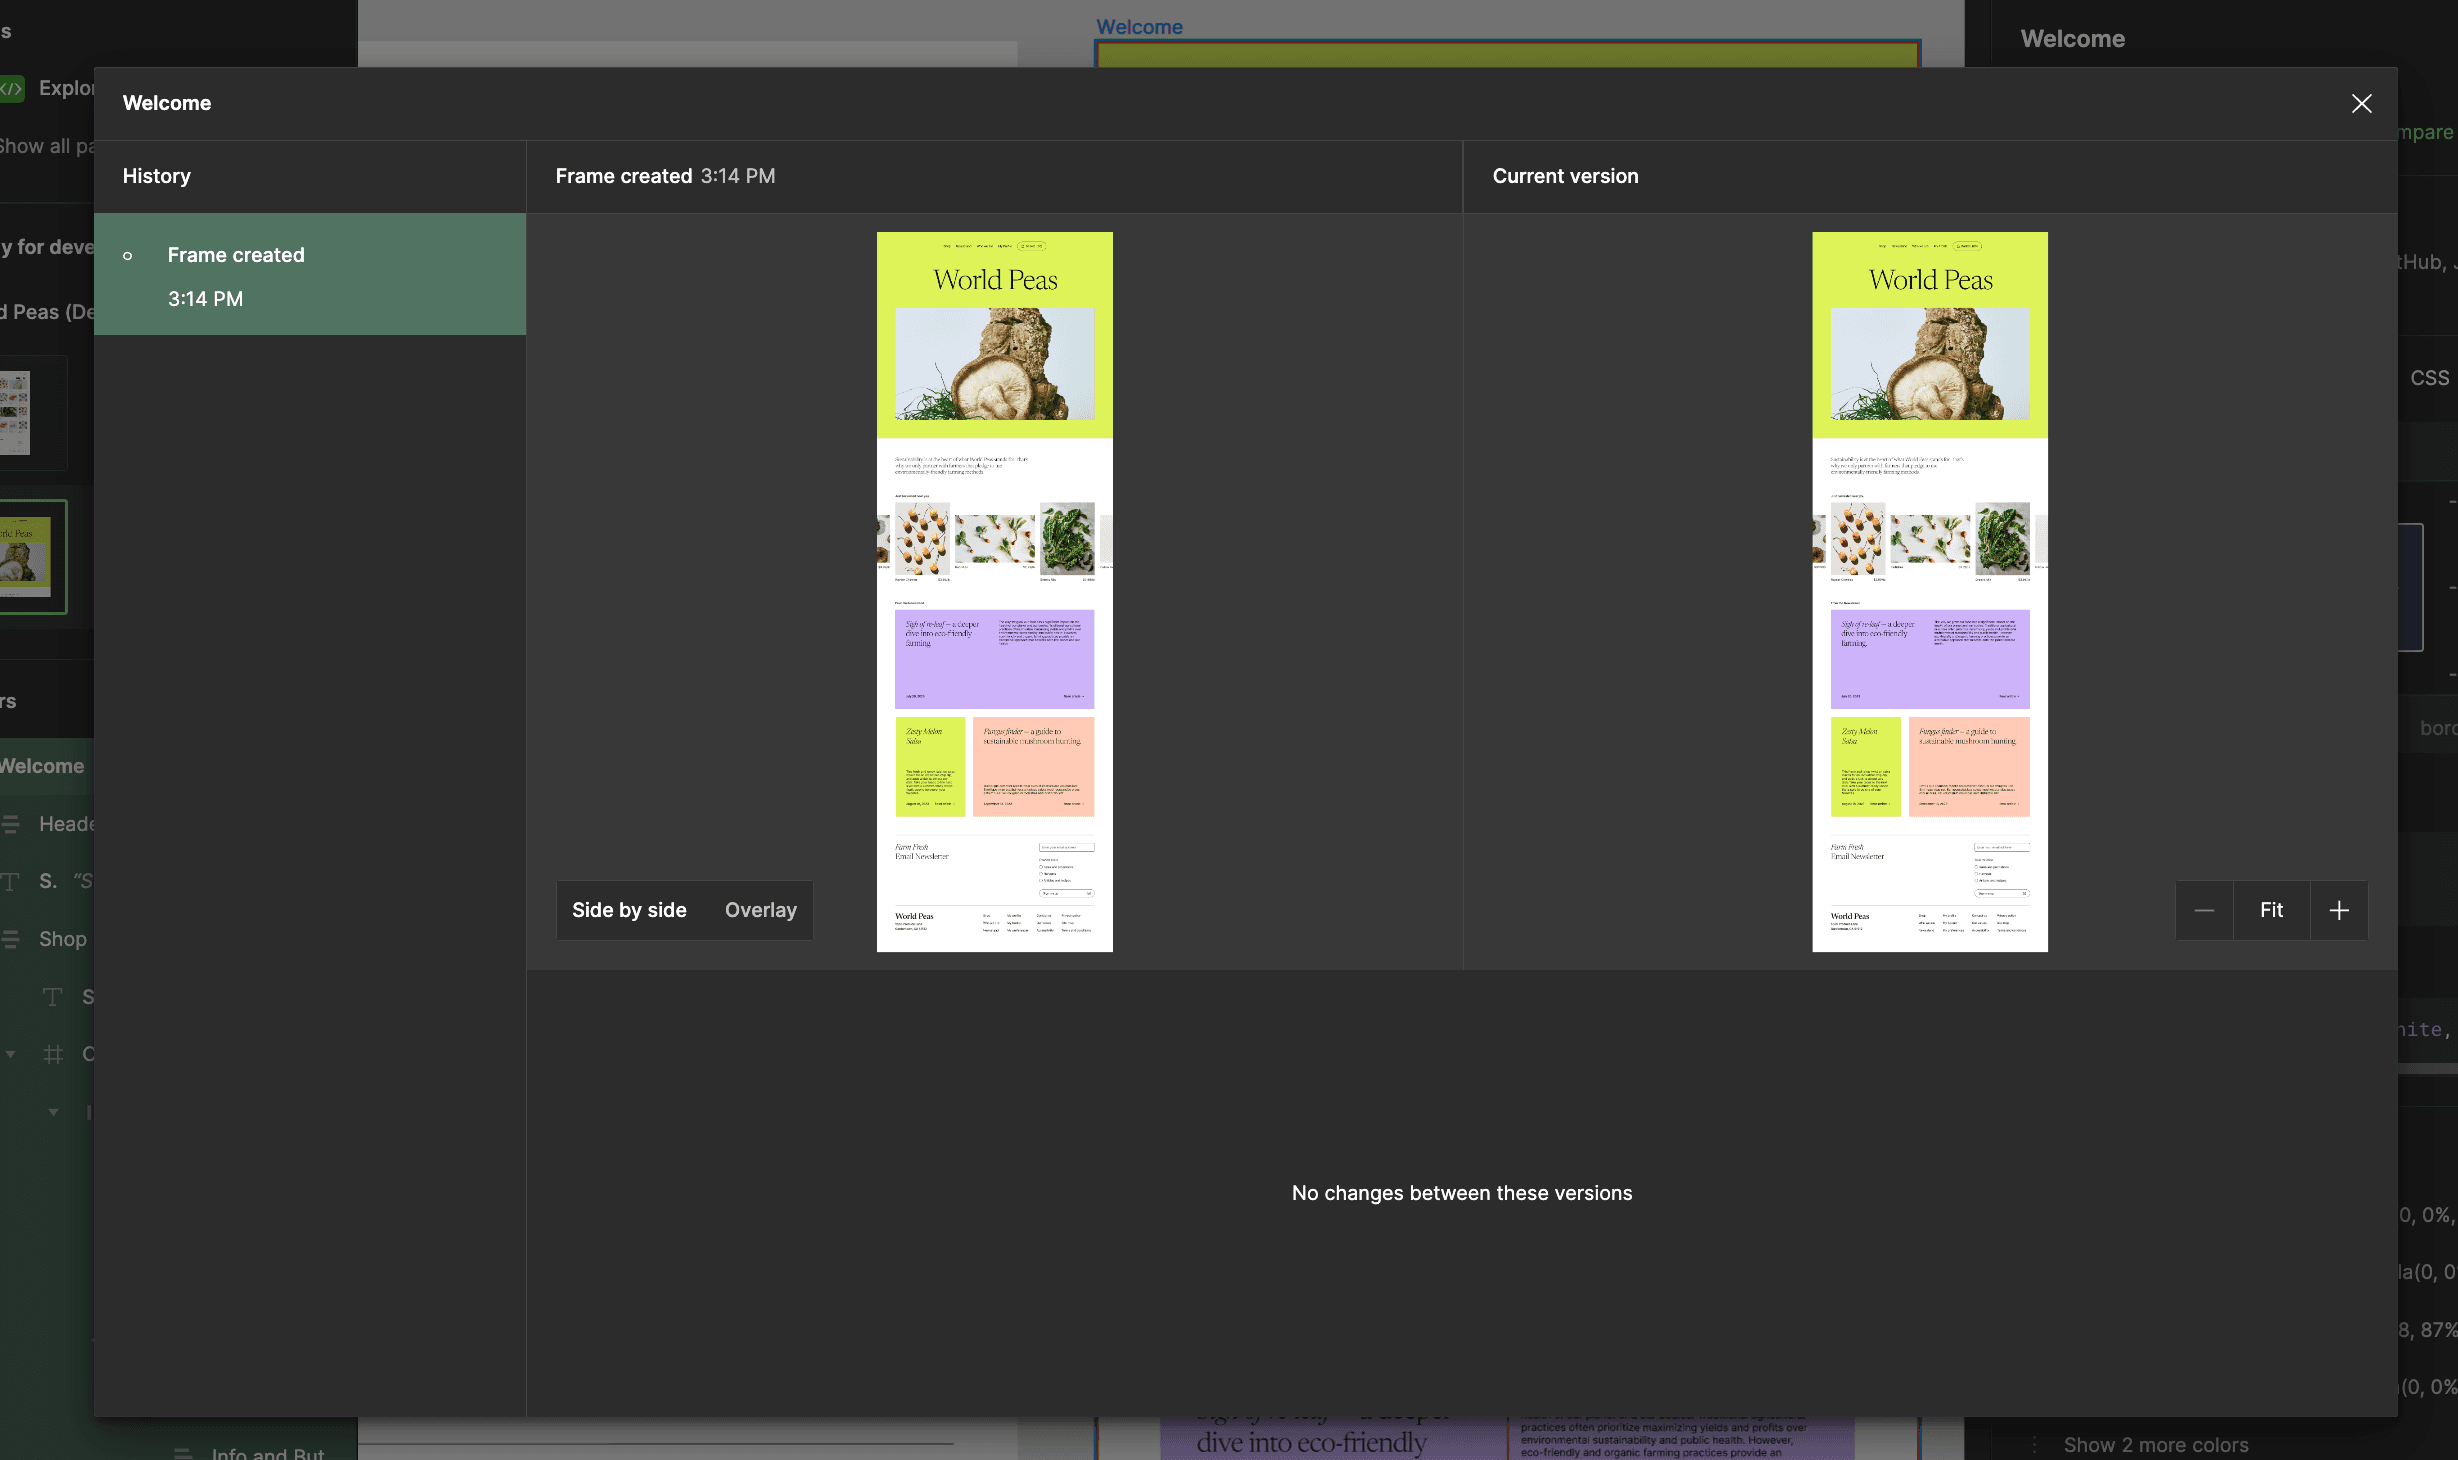Zoom out with the minus button
The height and width of the screenshot is (1460, 2458).
2204,910
